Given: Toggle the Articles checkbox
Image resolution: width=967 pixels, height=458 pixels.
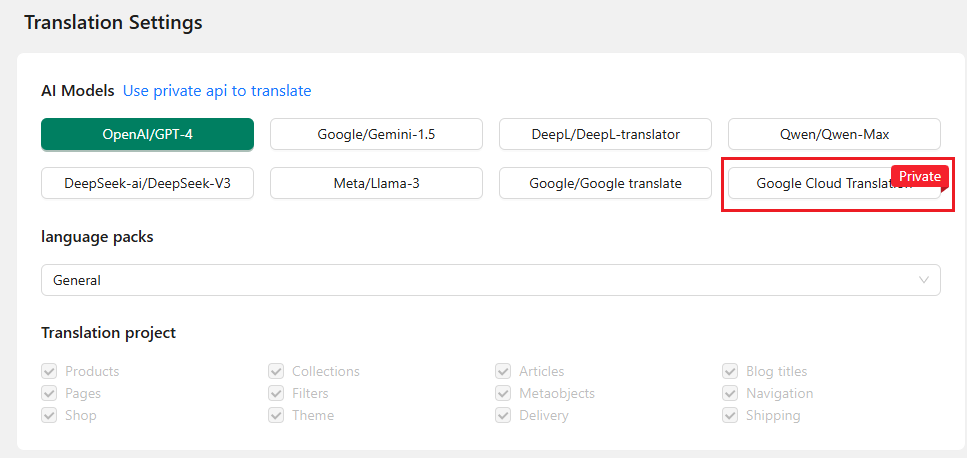Looking at the screenshot, I should [x=503, y=371].
